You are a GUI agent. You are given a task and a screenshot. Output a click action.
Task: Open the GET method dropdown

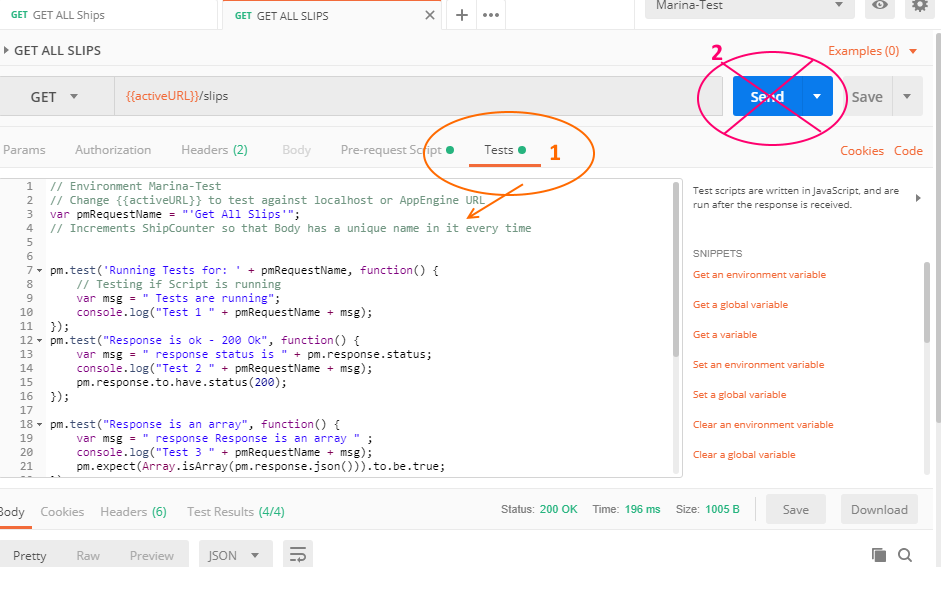coord(55,97)
